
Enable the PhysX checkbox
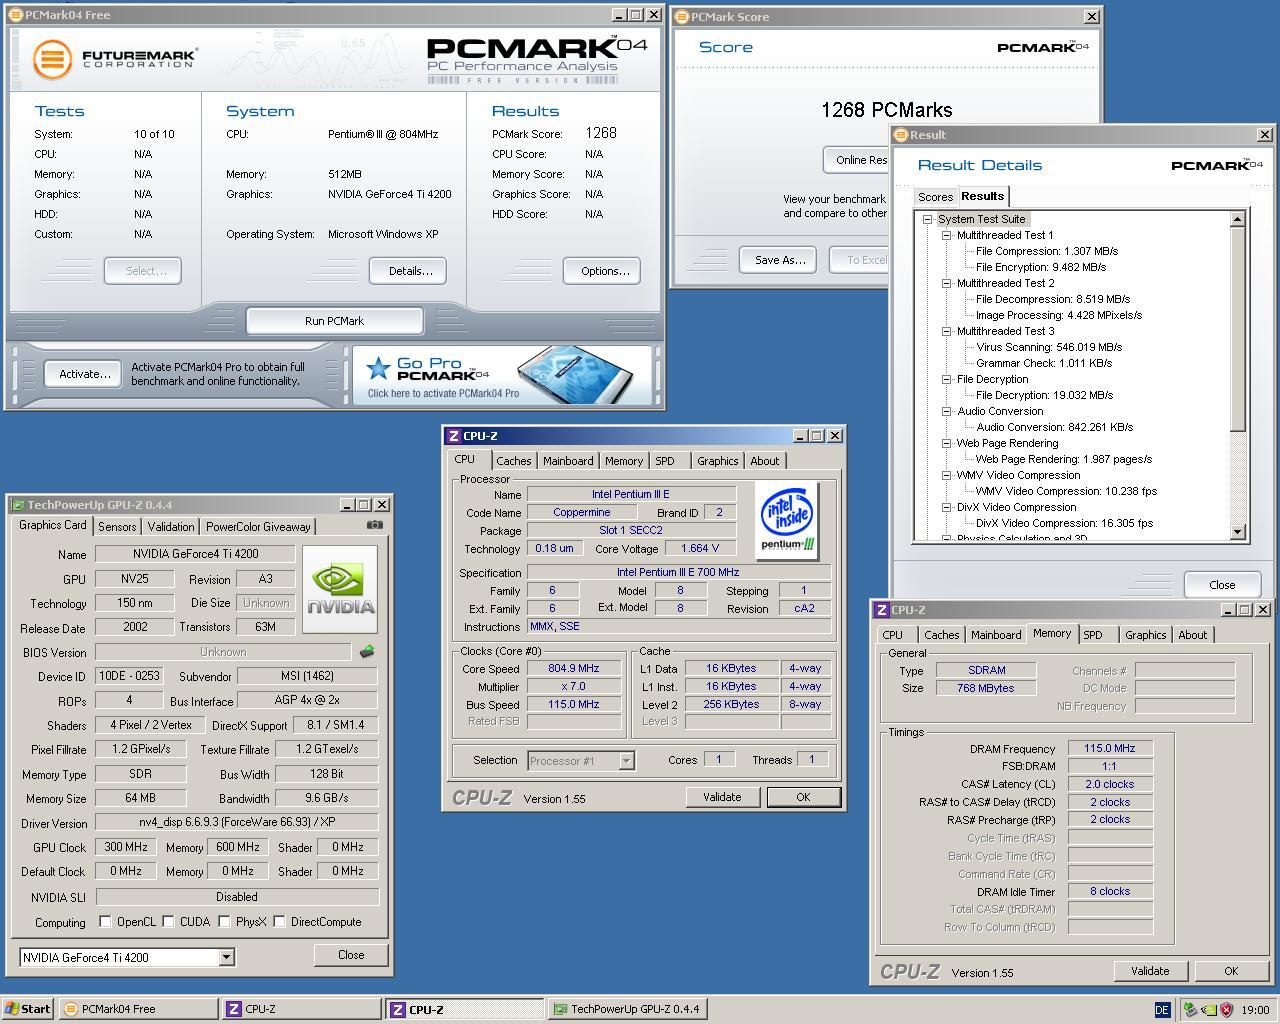[x=224, y=921]
